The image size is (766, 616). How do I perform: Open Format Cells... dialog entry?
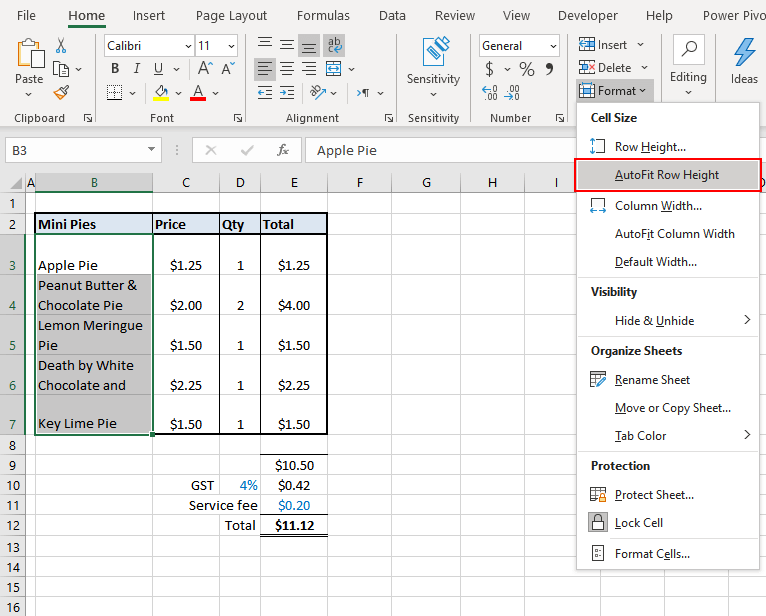pyautogui.click(x=668, y=553)
